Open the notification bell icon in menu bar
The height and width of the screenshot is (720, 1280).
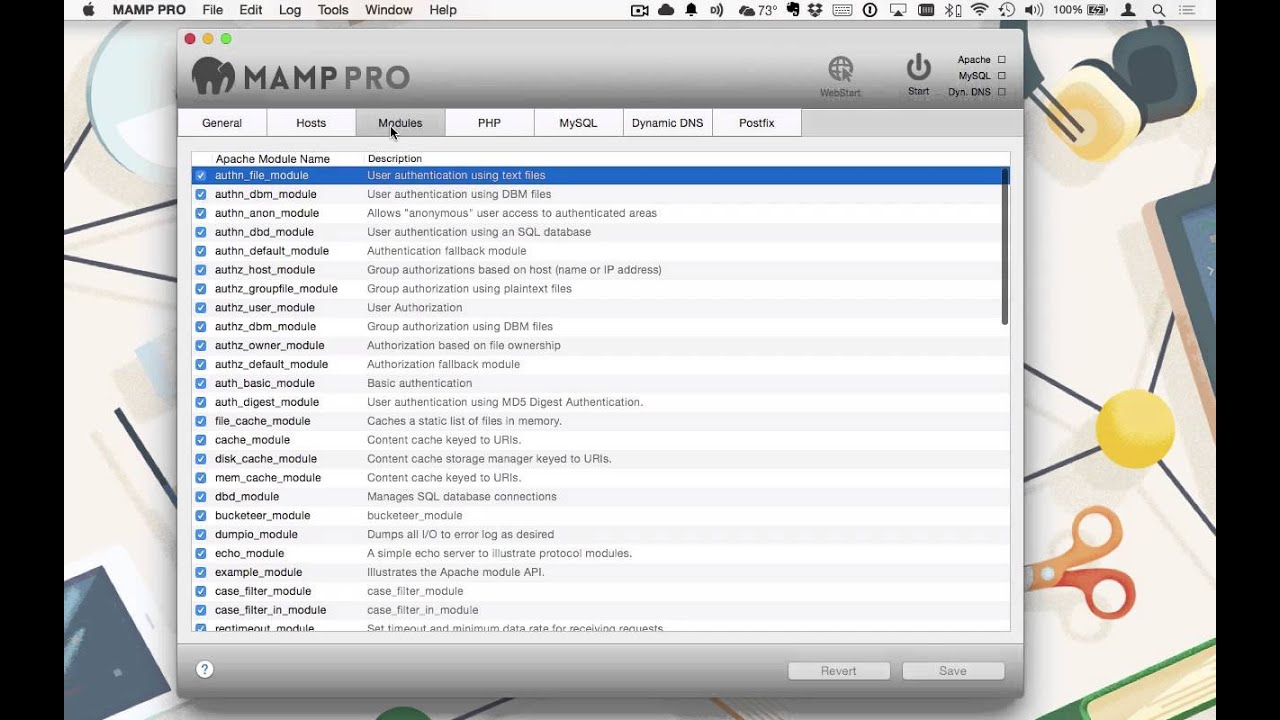[x=691, y=10]
